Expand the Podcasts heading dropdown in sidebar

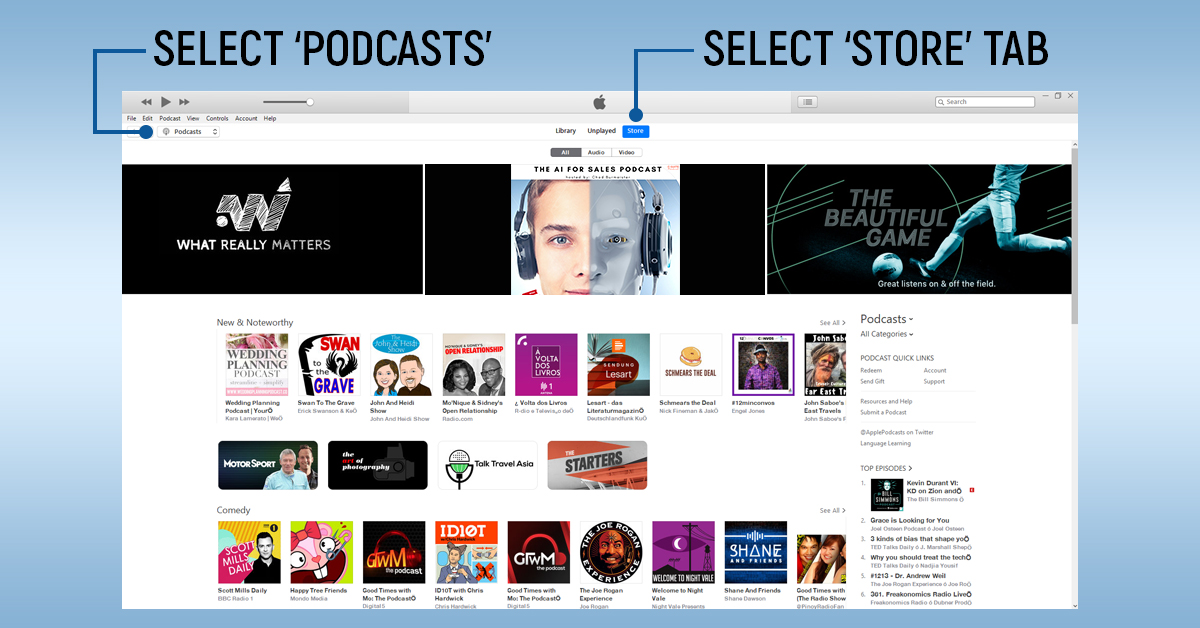pos(887,319)
